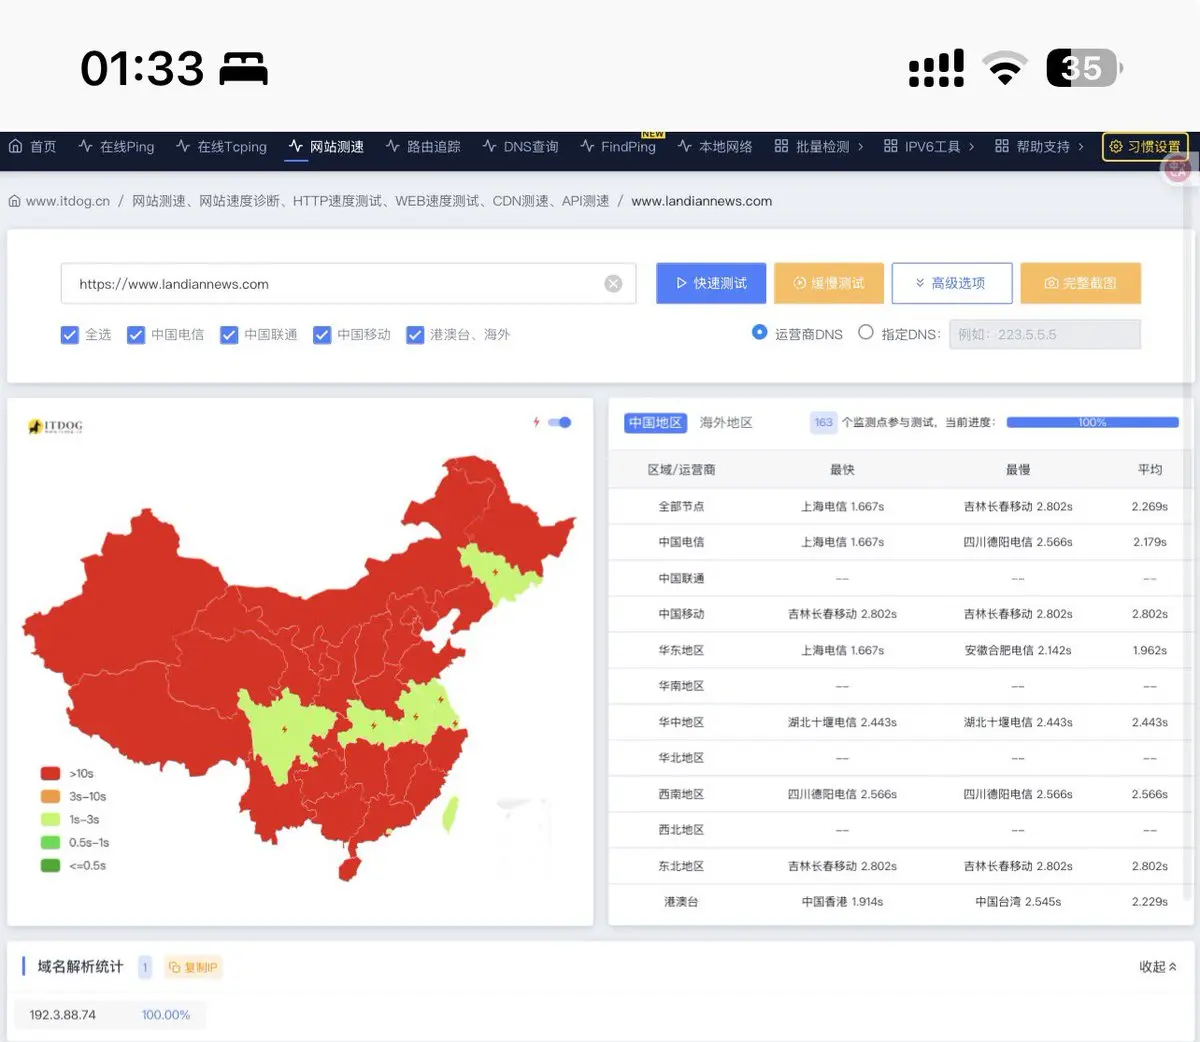Image resolution: width=1200 pixels, height=1042 pixels.
Task: Click the battery indicator showing 35
Action: click(x=1085, y=68)
